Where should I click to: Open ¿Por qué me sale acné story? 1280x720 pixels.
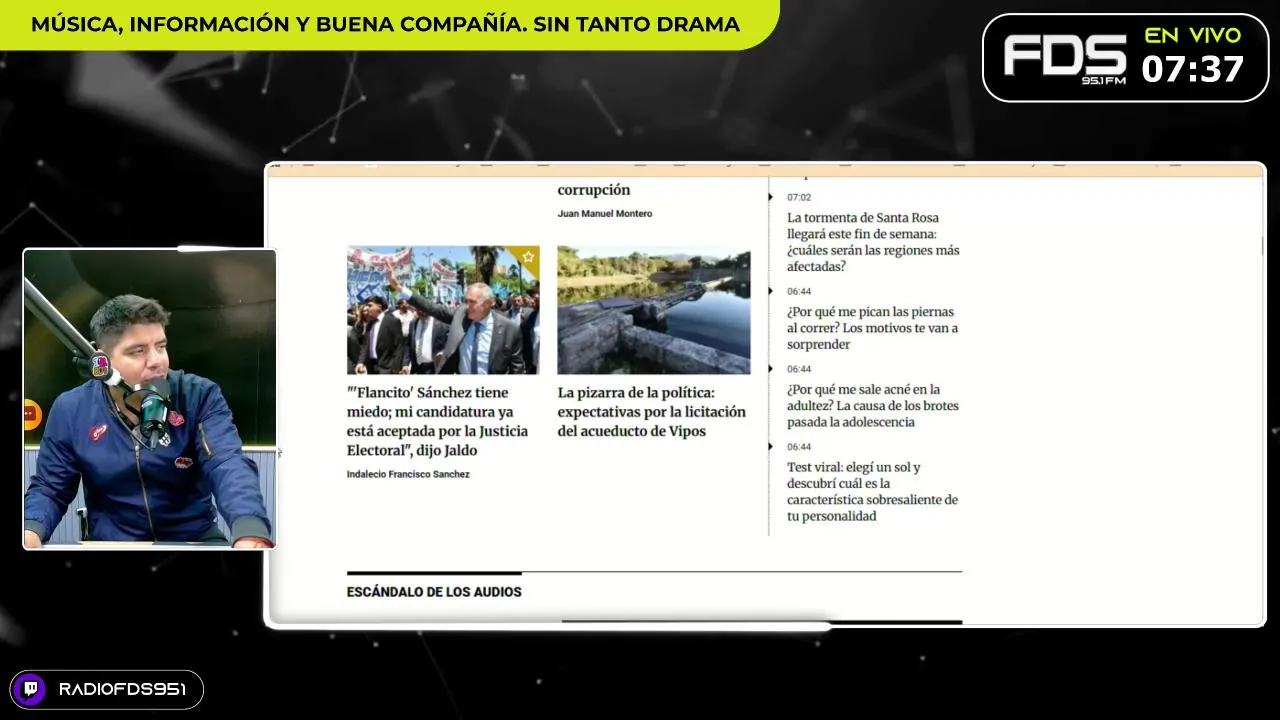point(872,406)
